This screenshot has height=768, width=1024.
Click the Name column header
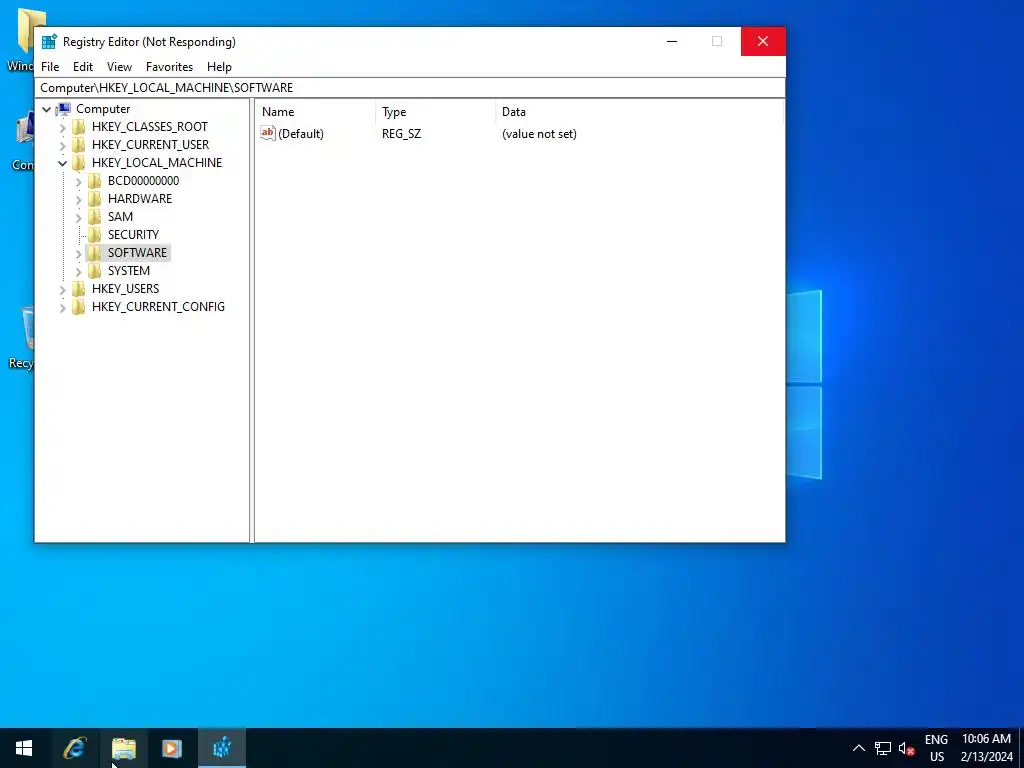pyautogui.click(x=315, y=112)
